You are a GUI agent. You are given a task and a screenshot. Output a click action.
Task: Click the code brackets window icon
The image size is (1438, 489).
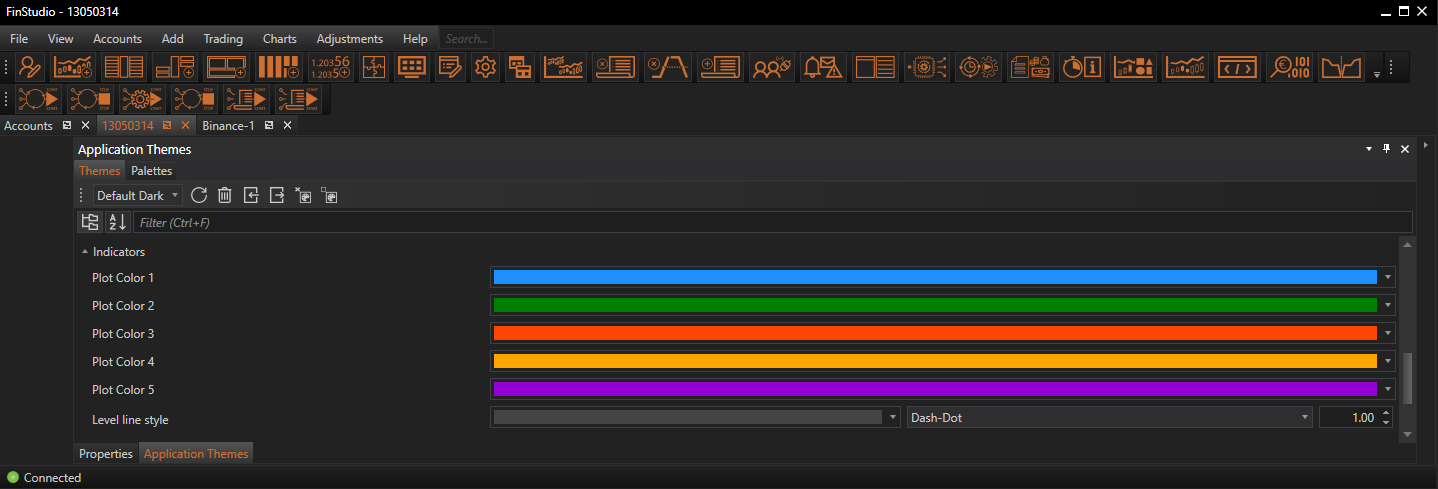point(1239,67)
